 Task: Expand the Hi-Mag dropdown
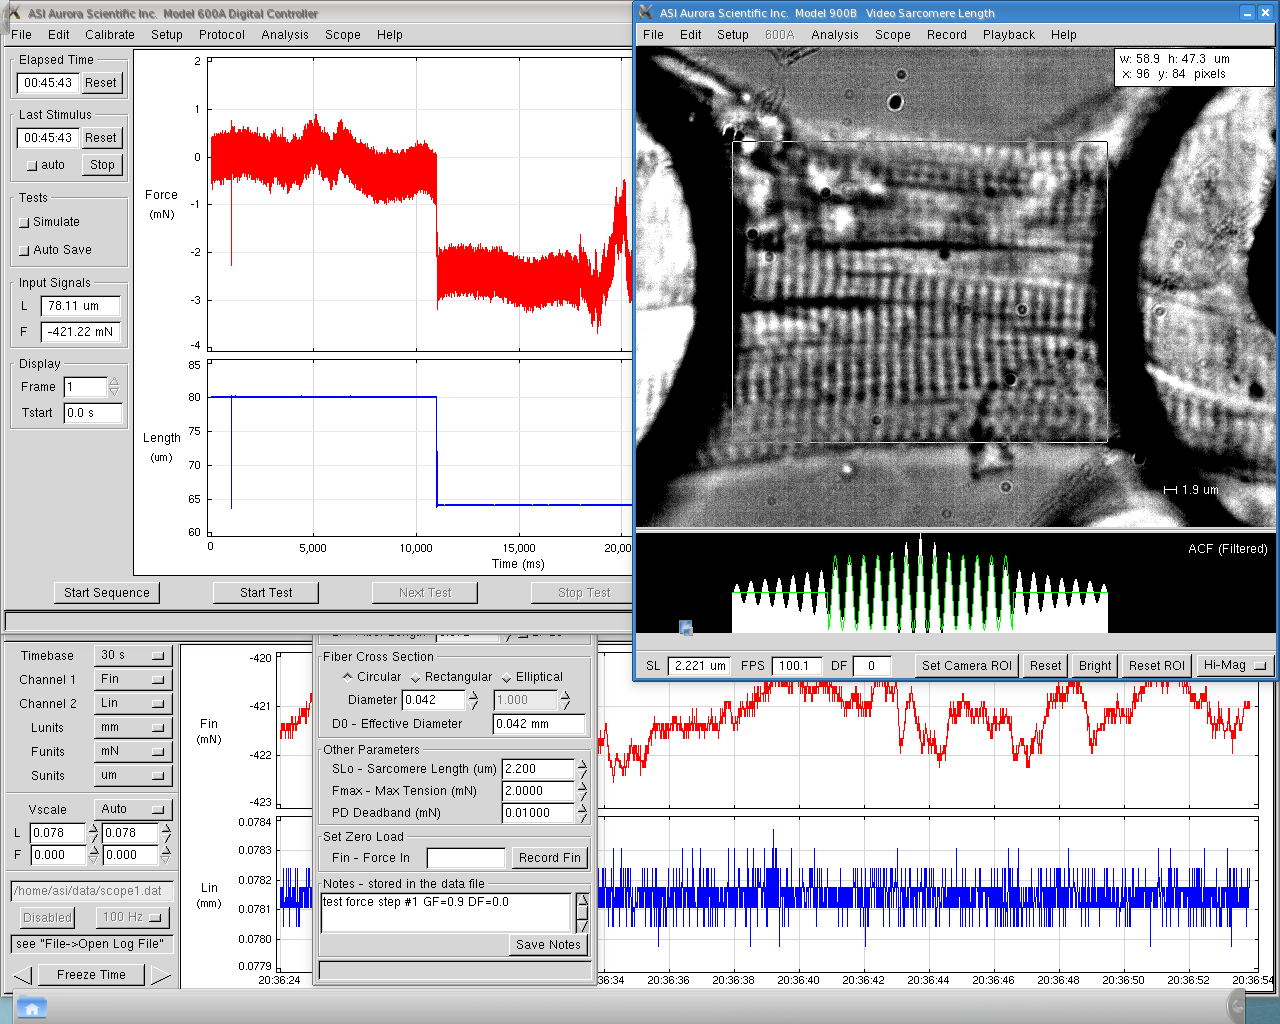coord(1234,665)
